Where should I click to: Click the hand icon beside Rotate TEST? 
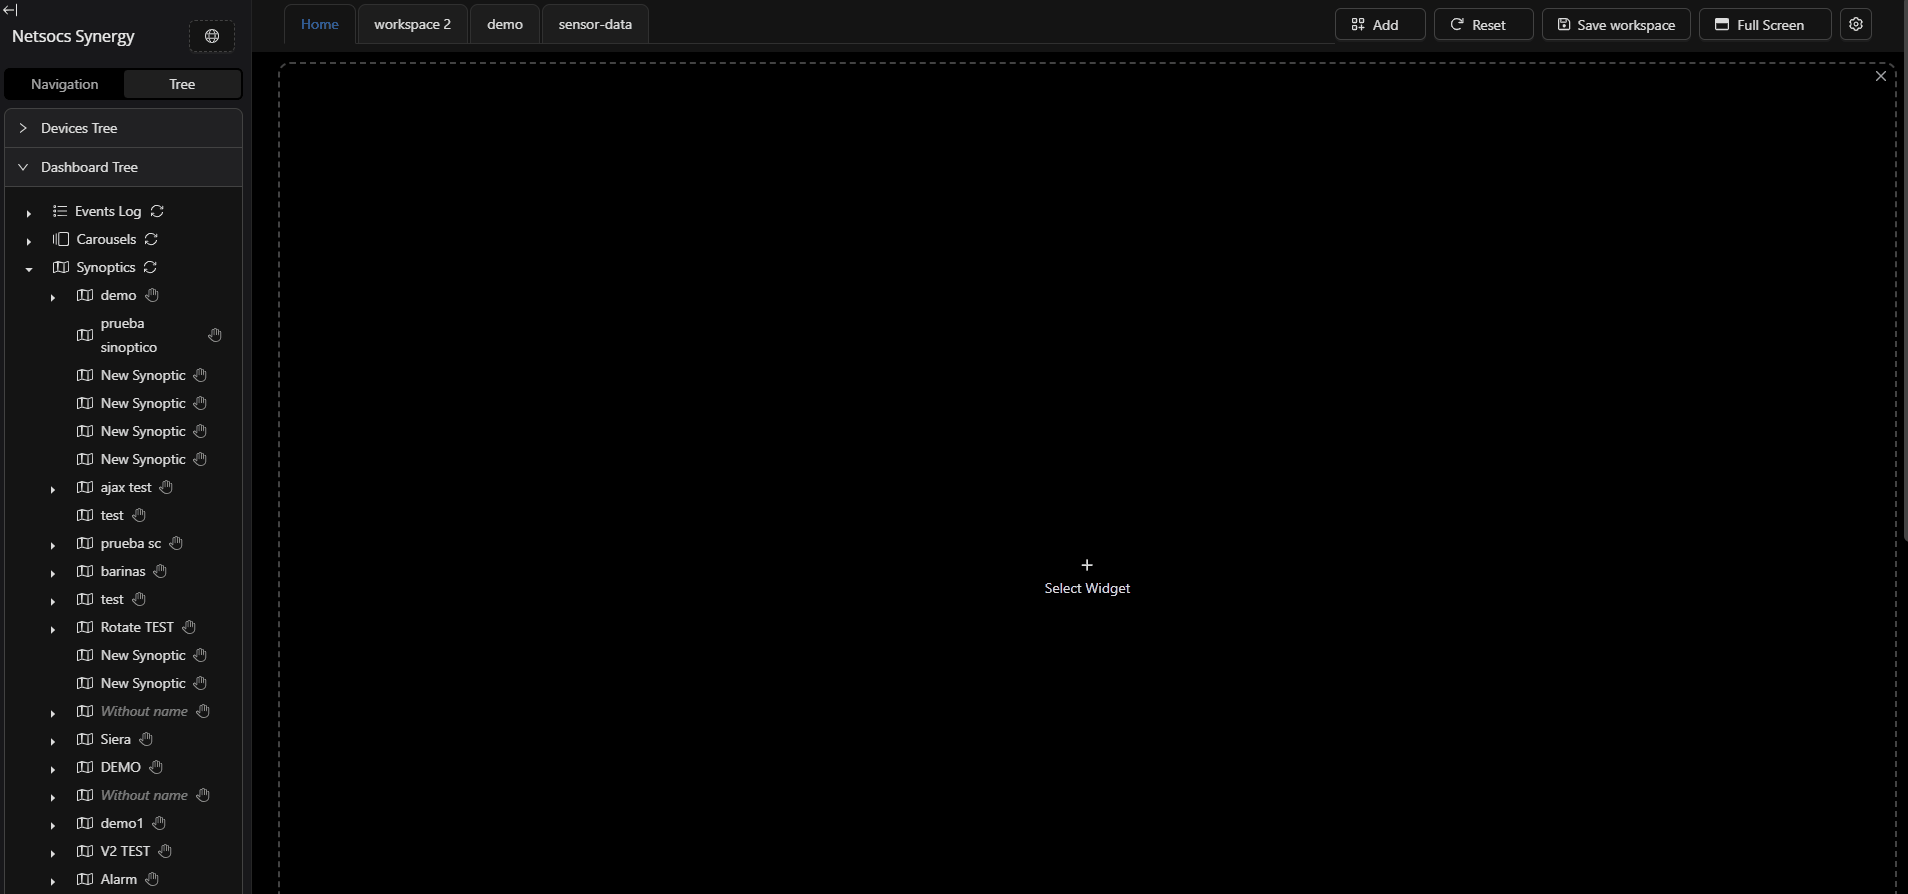(189, 627)
